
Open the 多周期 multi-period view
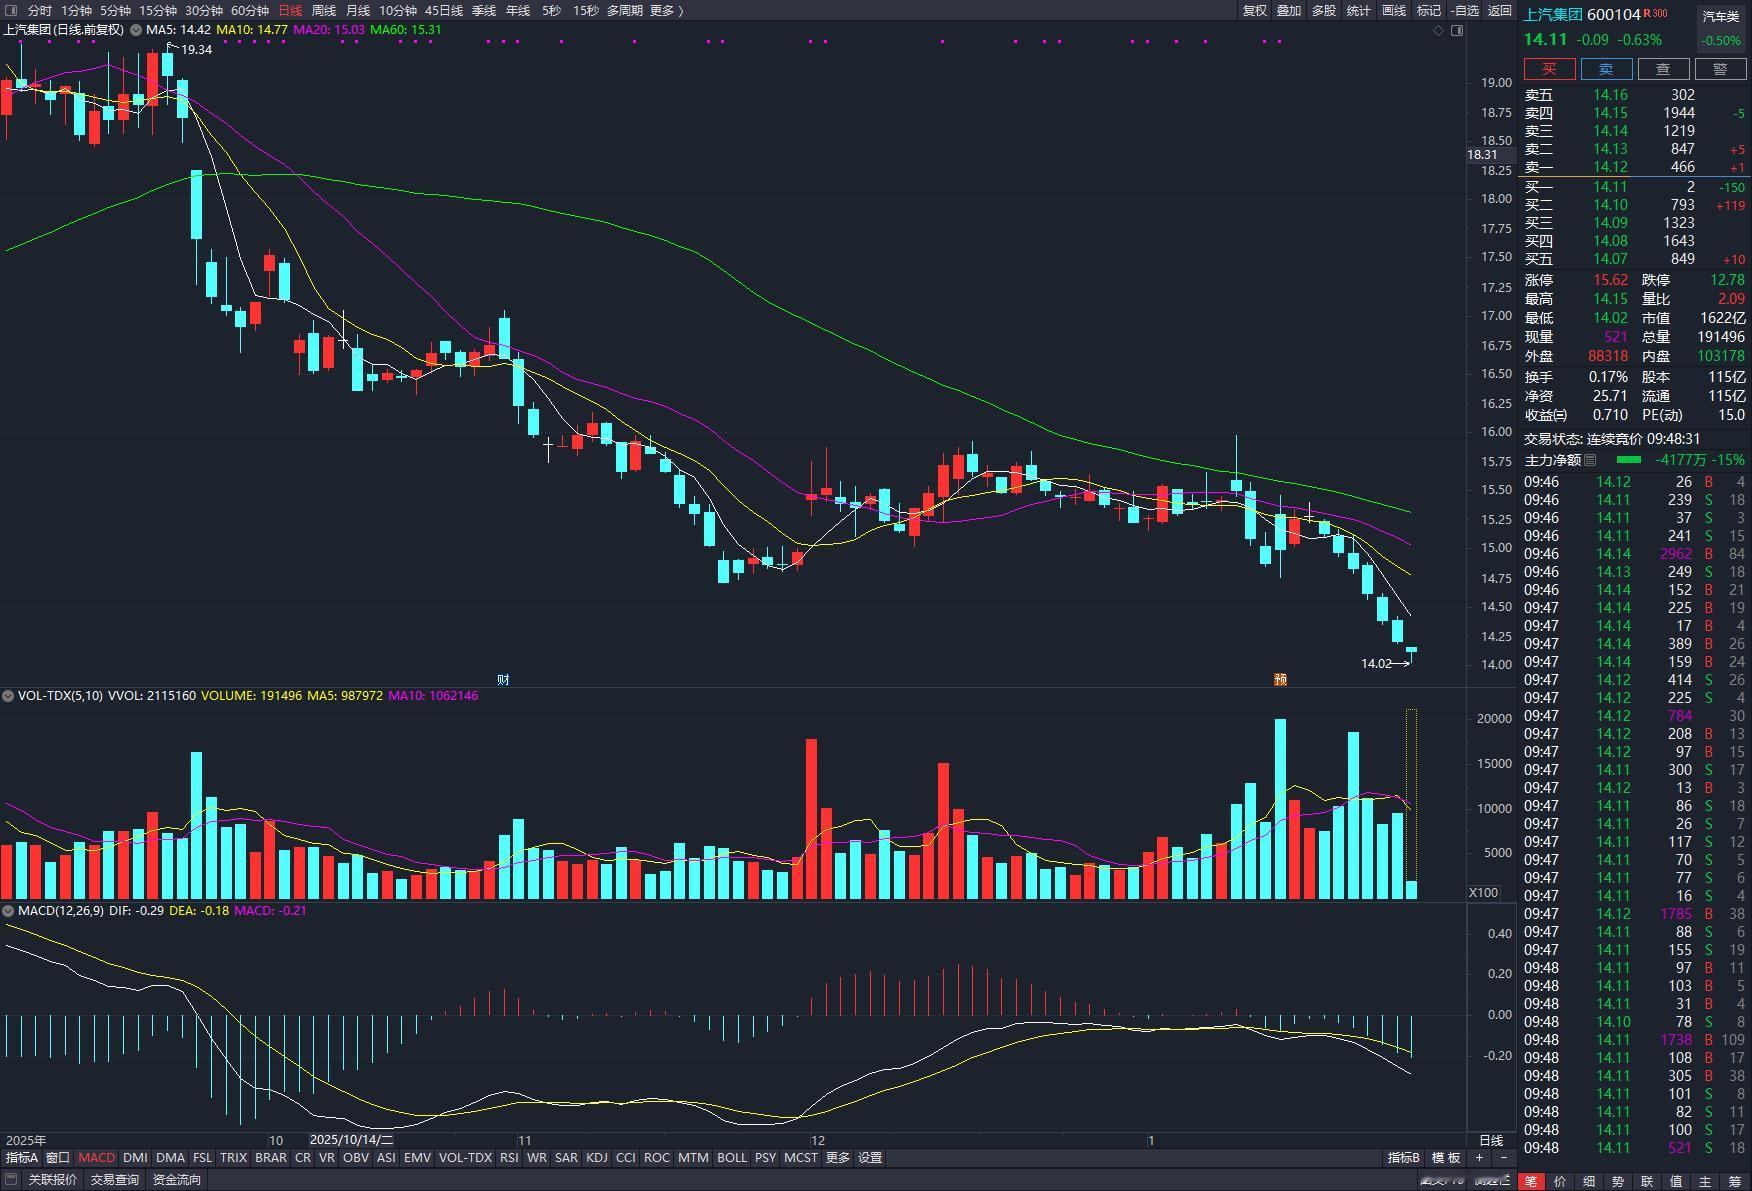[625, 10]
